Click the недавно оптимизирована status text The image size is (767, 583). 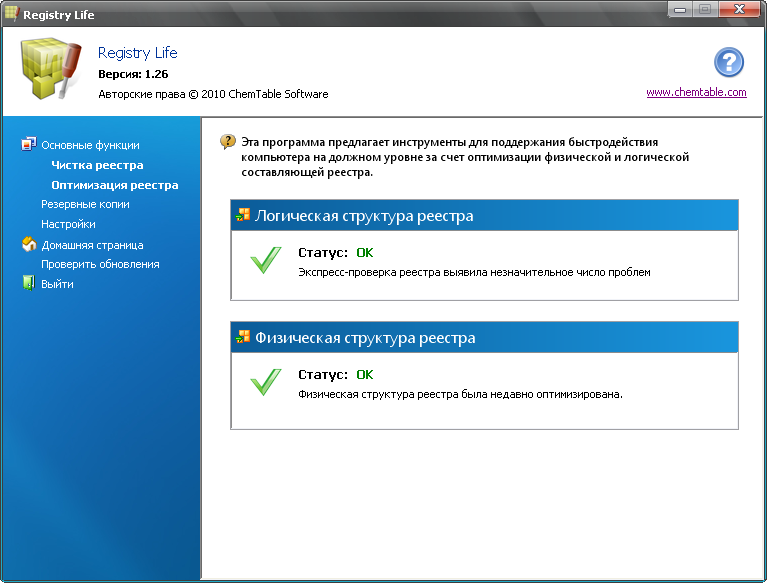(x=460, y=394)
